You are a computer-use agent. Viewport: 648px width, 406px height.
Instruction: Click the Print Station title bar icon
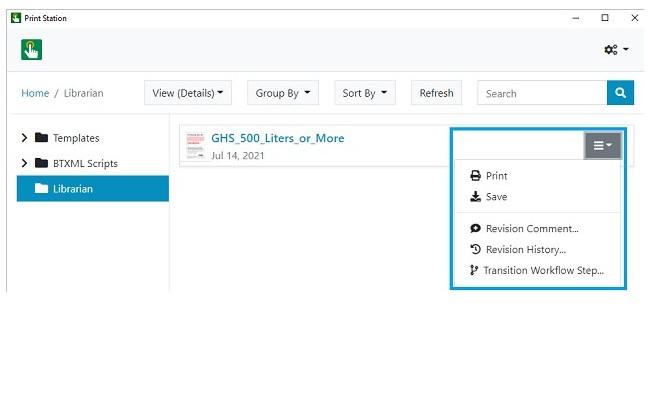(16, 18)
